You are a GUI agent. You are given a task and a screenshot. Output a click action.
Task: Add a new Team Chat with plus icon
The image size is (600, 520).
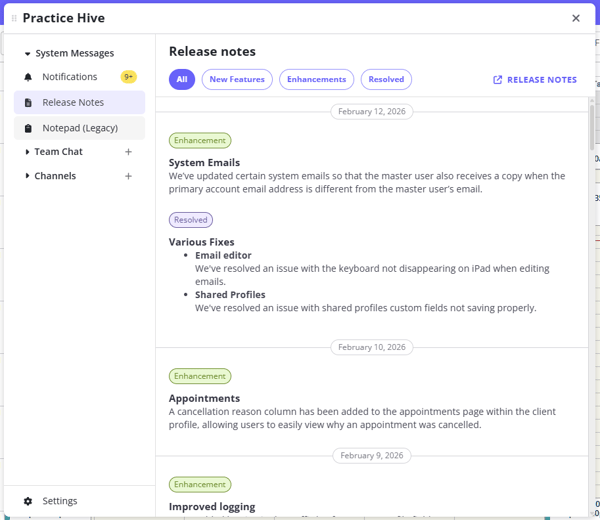tap(128, 152)
